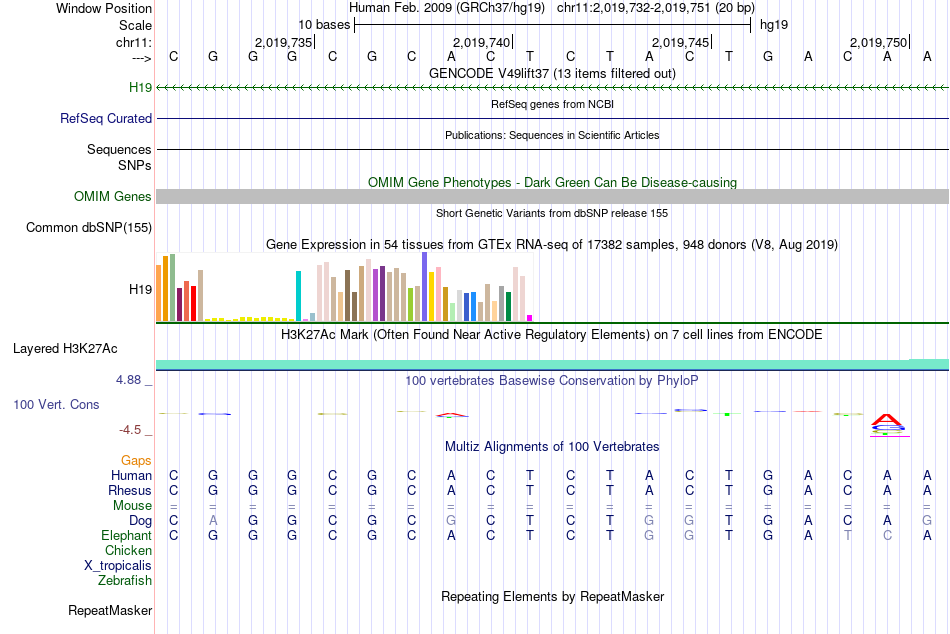Screen dimensions: 950x634
Task: Click the turquoise Layered H3K27Ac signal band
Action: [x=553, y=364]
